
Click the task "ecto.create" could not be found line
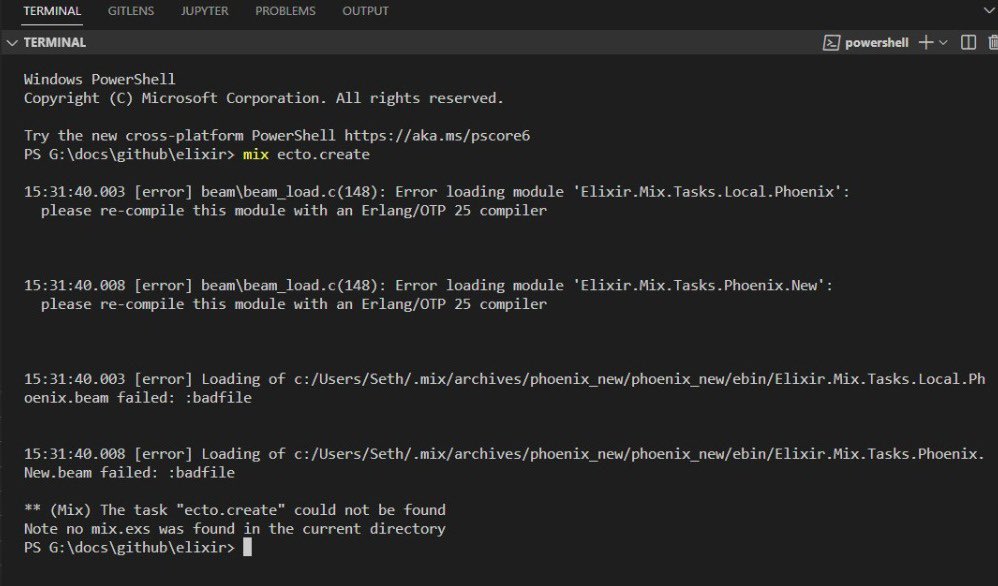tap(235, 510)
